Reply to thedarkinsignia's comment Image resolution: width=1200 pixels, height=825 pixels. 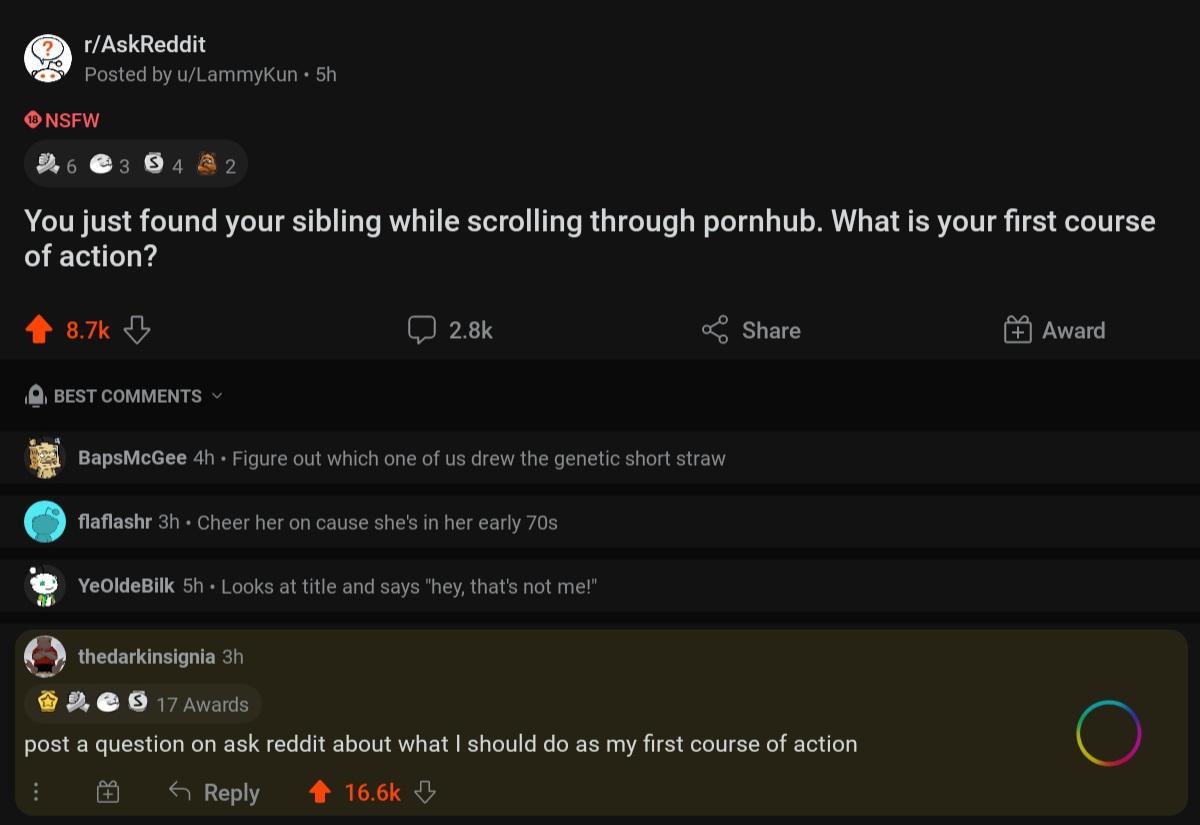213,791
